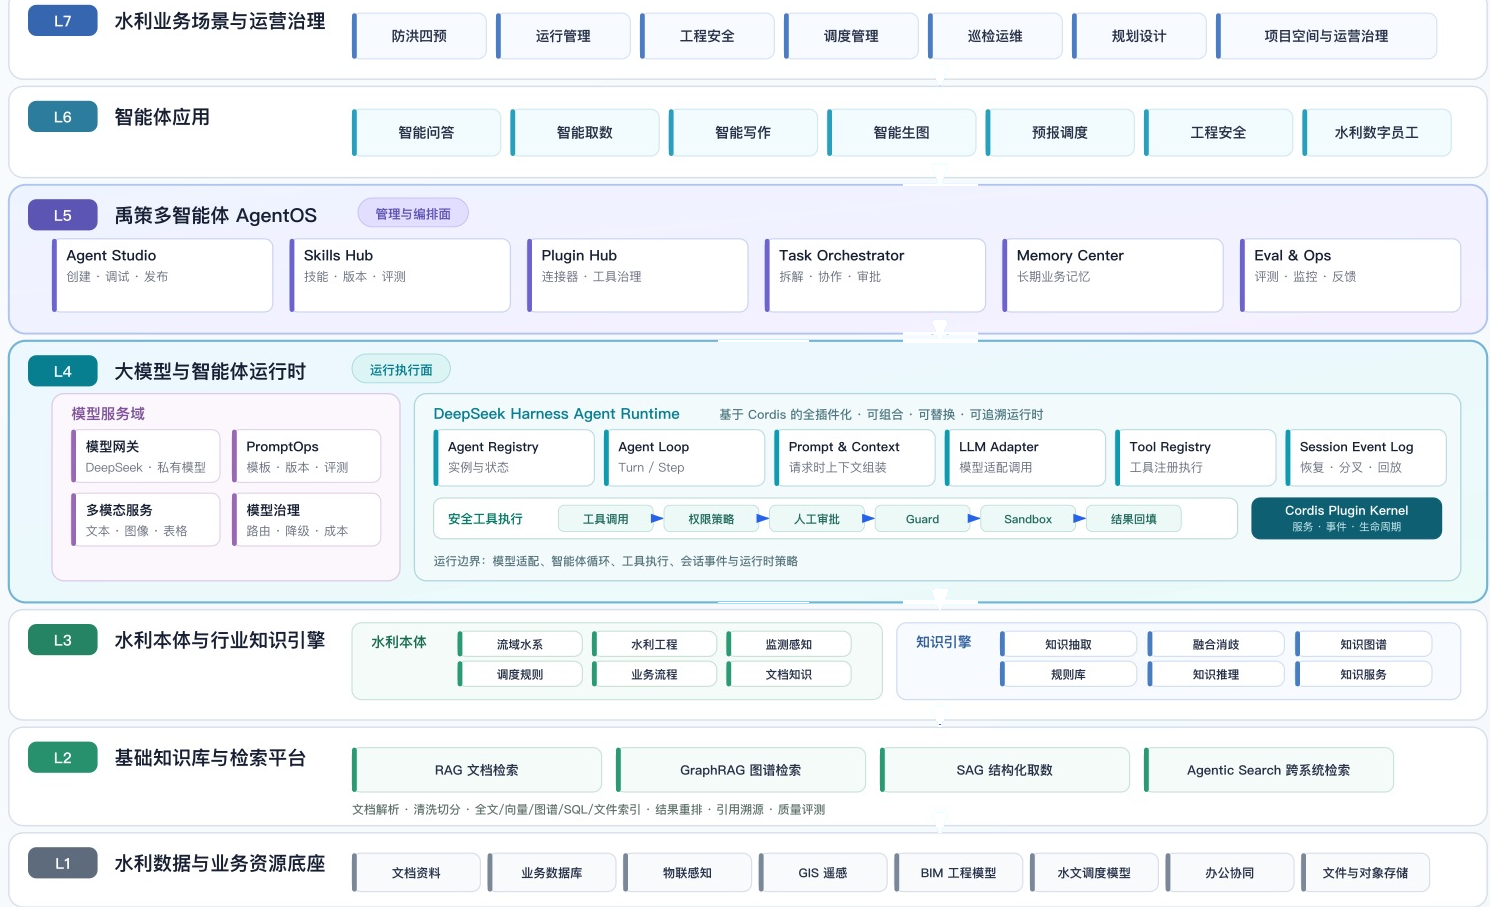Click the Prompt & Context card
The height and width of the screenshot is (907, 1490).
point(855,457)
